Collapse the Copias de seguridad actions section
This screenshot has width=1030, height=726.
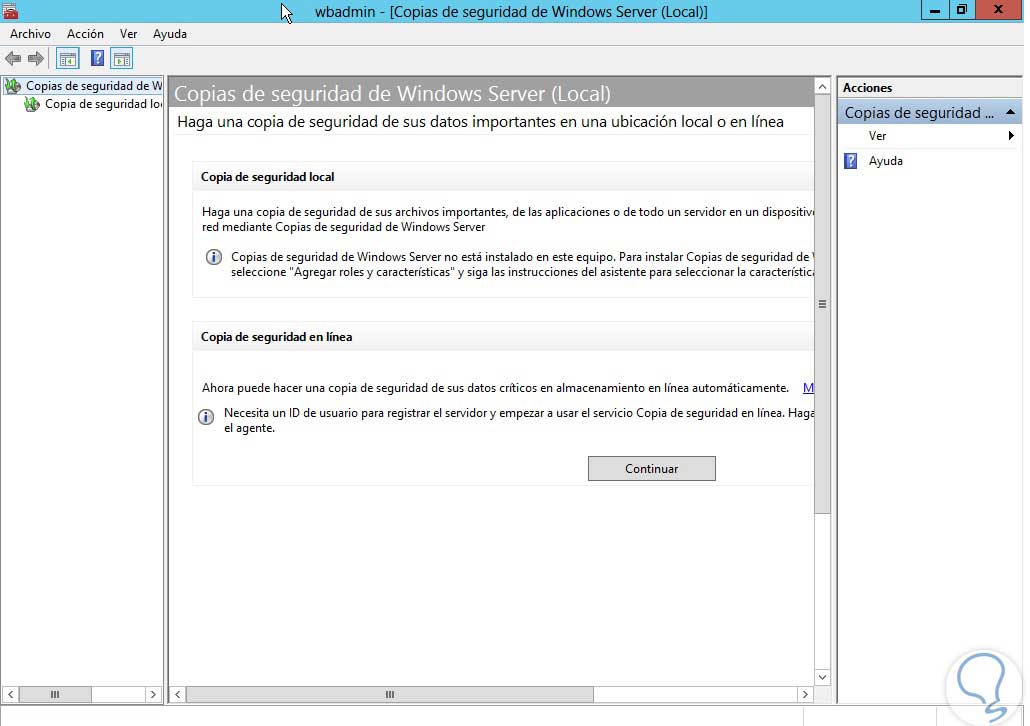click(1010, 112)
